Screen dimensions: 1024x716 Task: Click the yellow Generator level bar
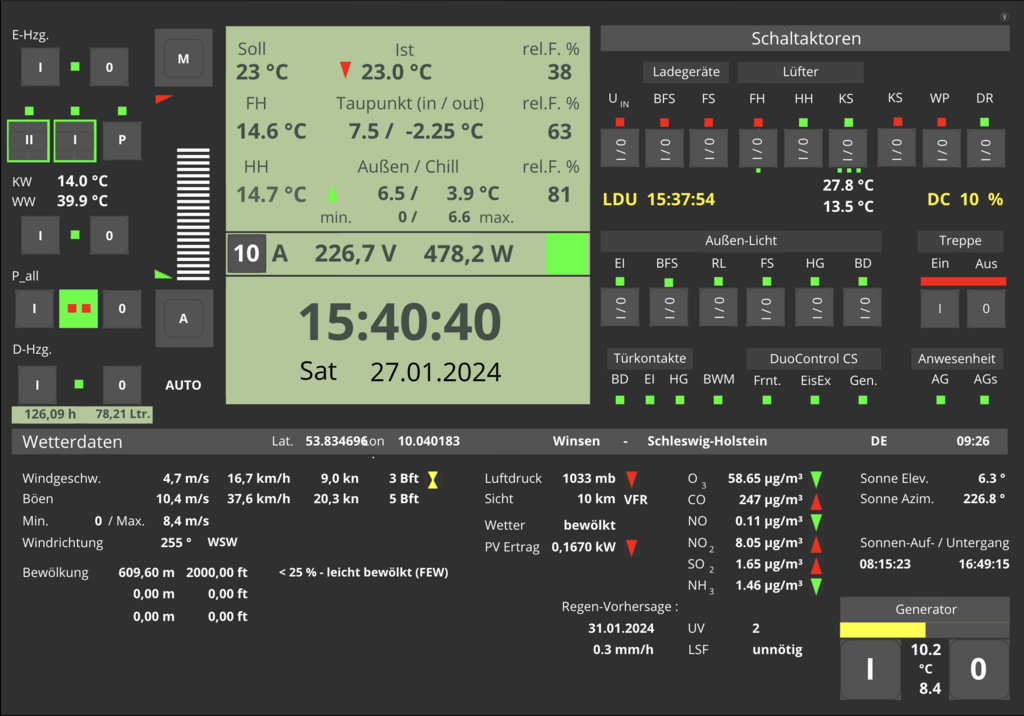pos(882,630)
